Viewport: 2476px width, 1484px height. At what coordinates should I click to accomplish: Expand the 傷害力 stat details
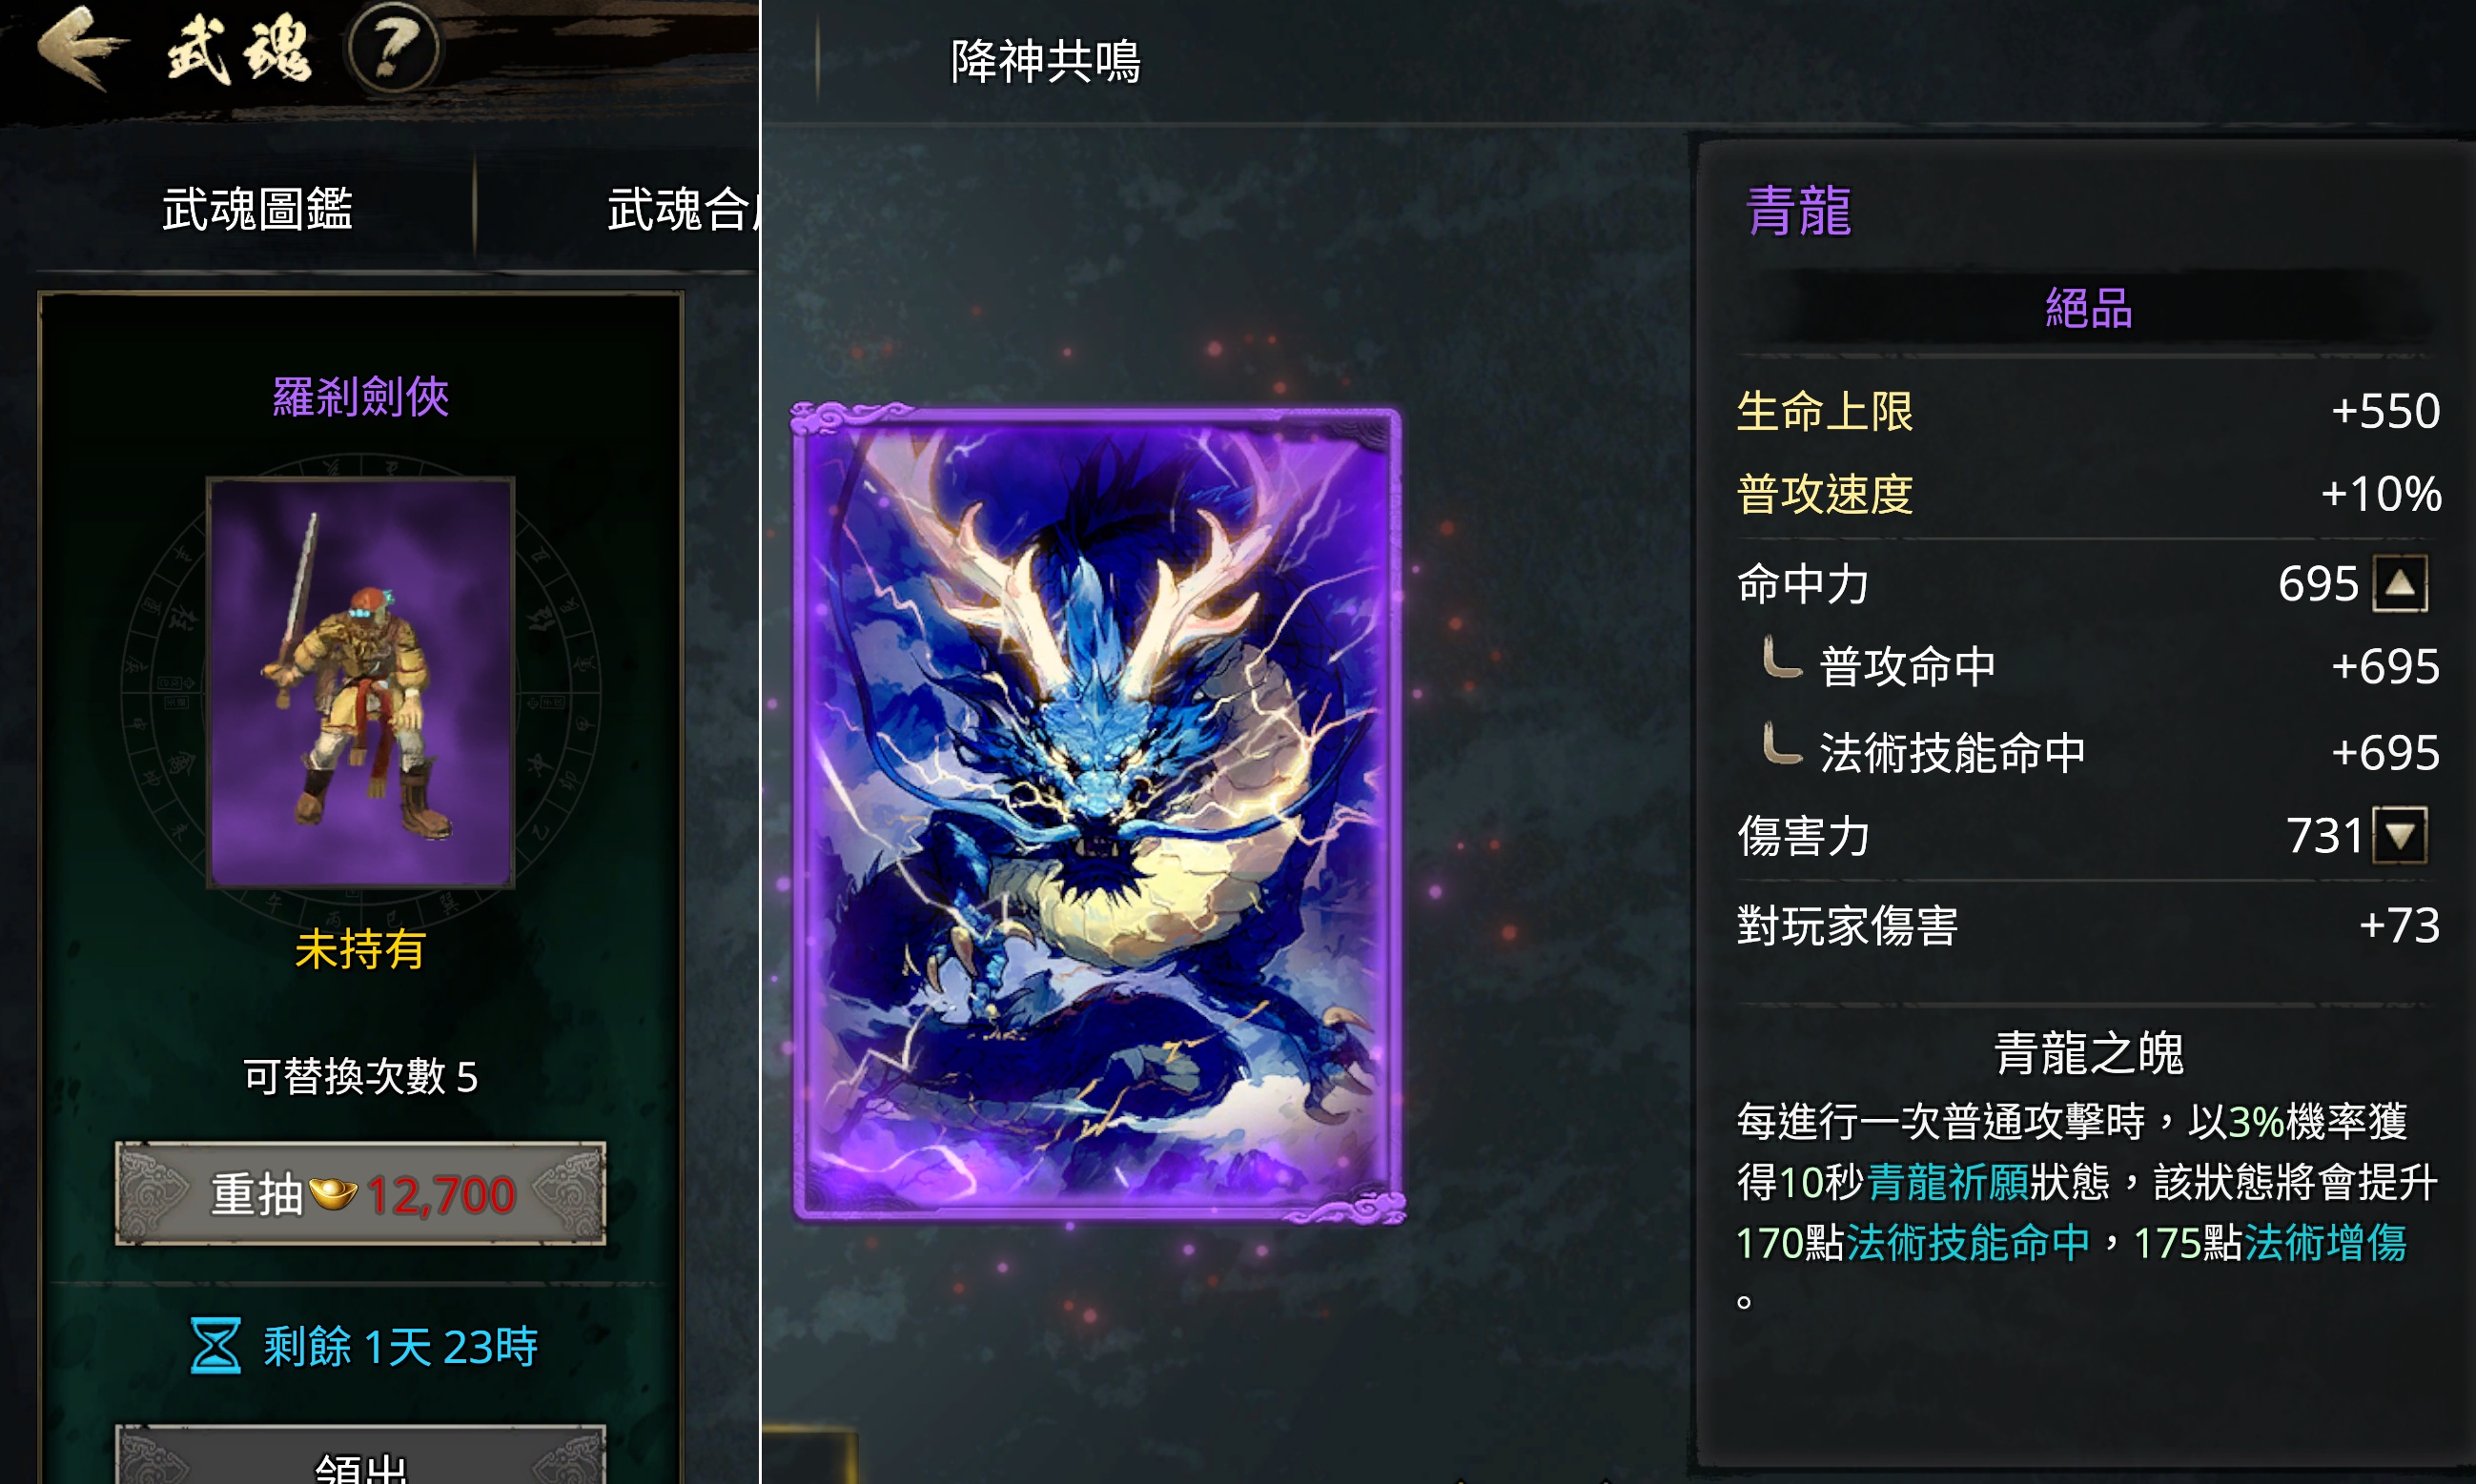click(x=2400, y=835)
